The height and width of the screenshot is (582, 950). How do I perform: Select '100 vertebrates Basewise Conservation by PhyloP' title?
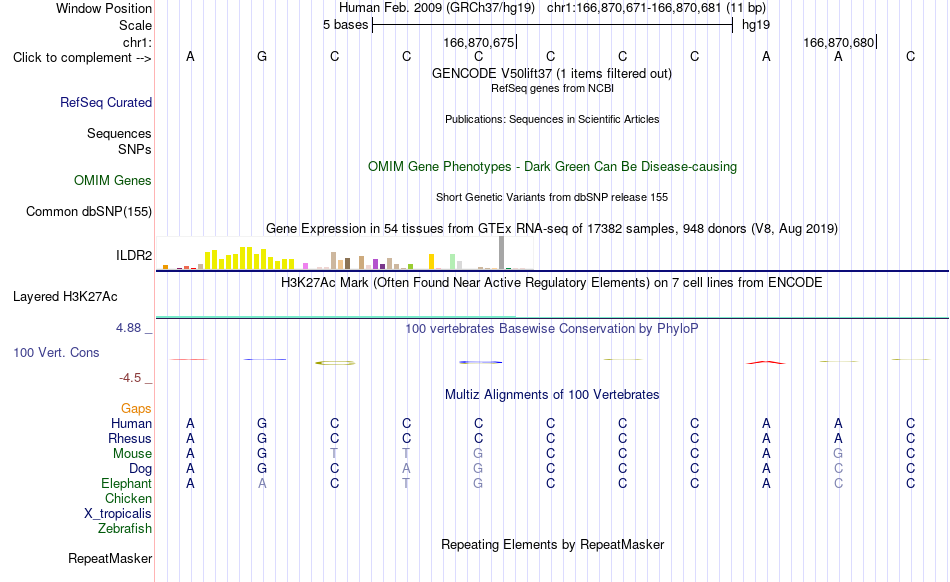pos(551,328)
